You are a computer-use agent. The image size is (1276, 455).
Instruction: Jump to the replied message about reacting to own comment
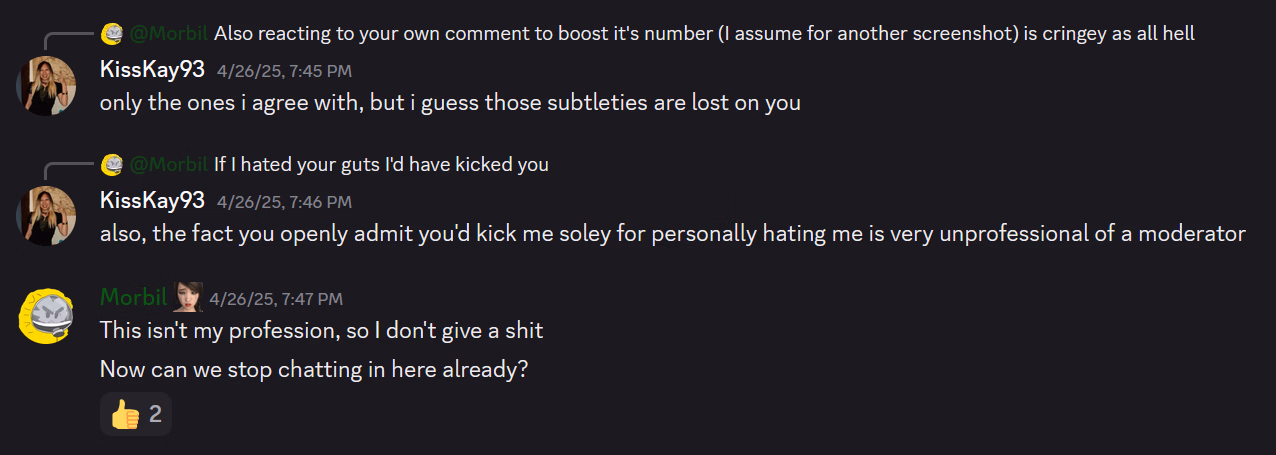pyautogui.click(x=704, y=34)
